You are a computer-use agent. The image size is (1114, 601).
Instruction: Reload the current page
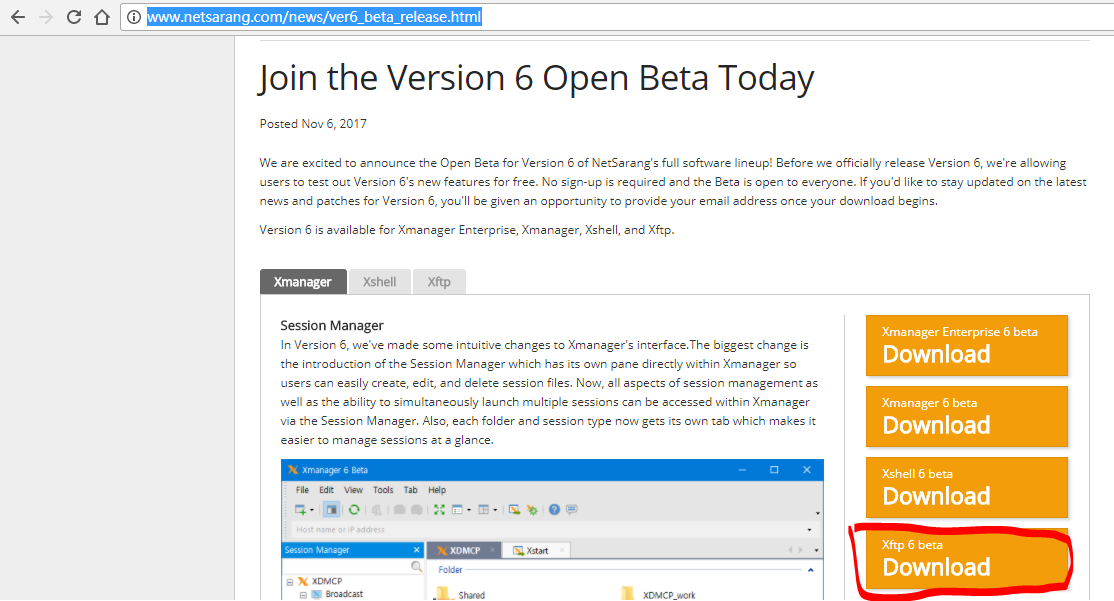click(x=74, y=17)
